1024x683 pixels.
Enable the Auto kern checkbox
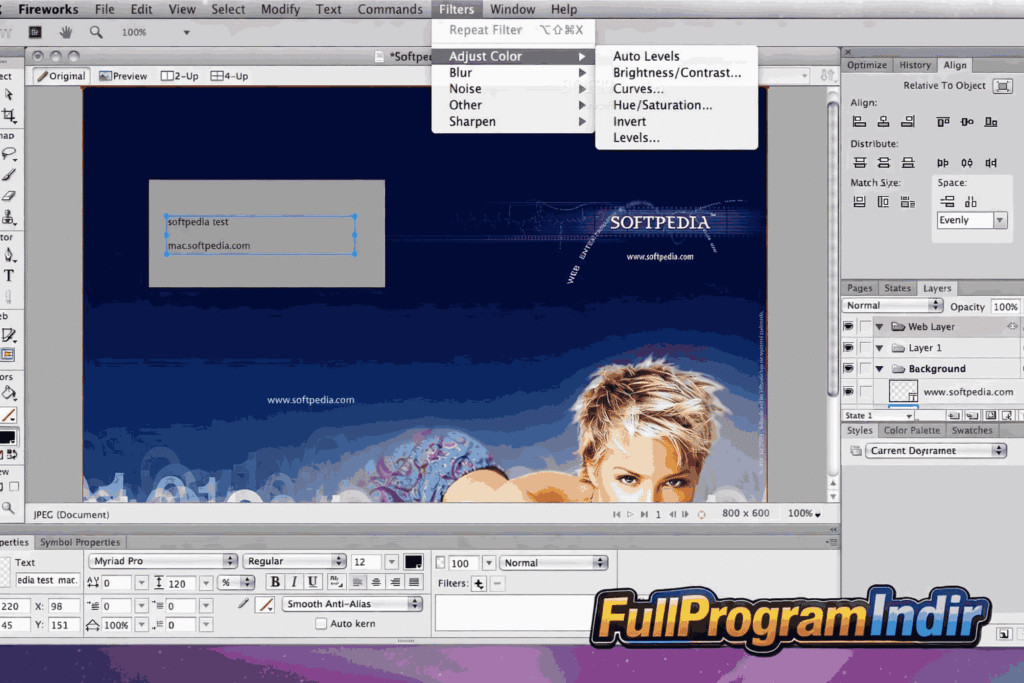point(321,623)
